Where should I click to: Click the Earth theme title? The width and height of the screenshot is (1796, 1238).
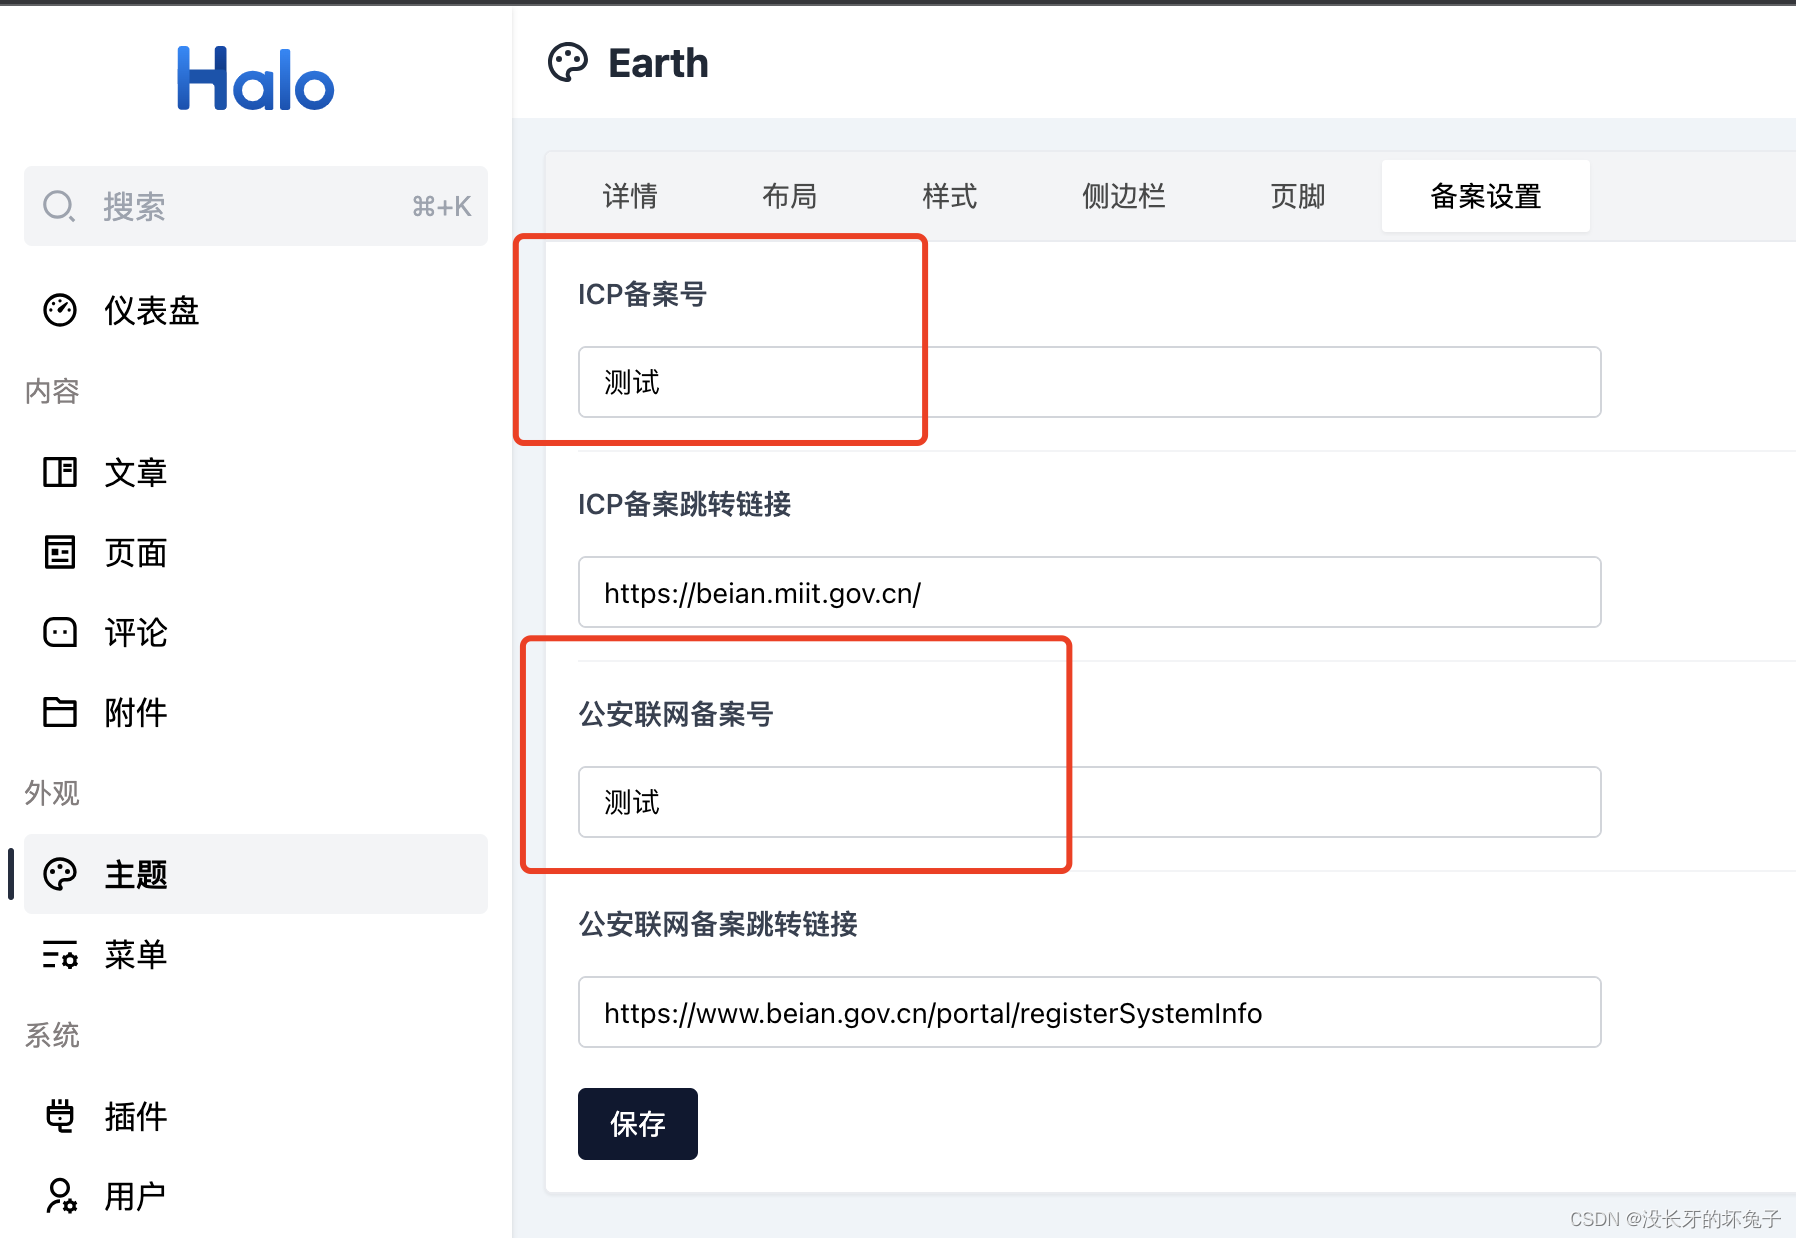click(658, 63)
